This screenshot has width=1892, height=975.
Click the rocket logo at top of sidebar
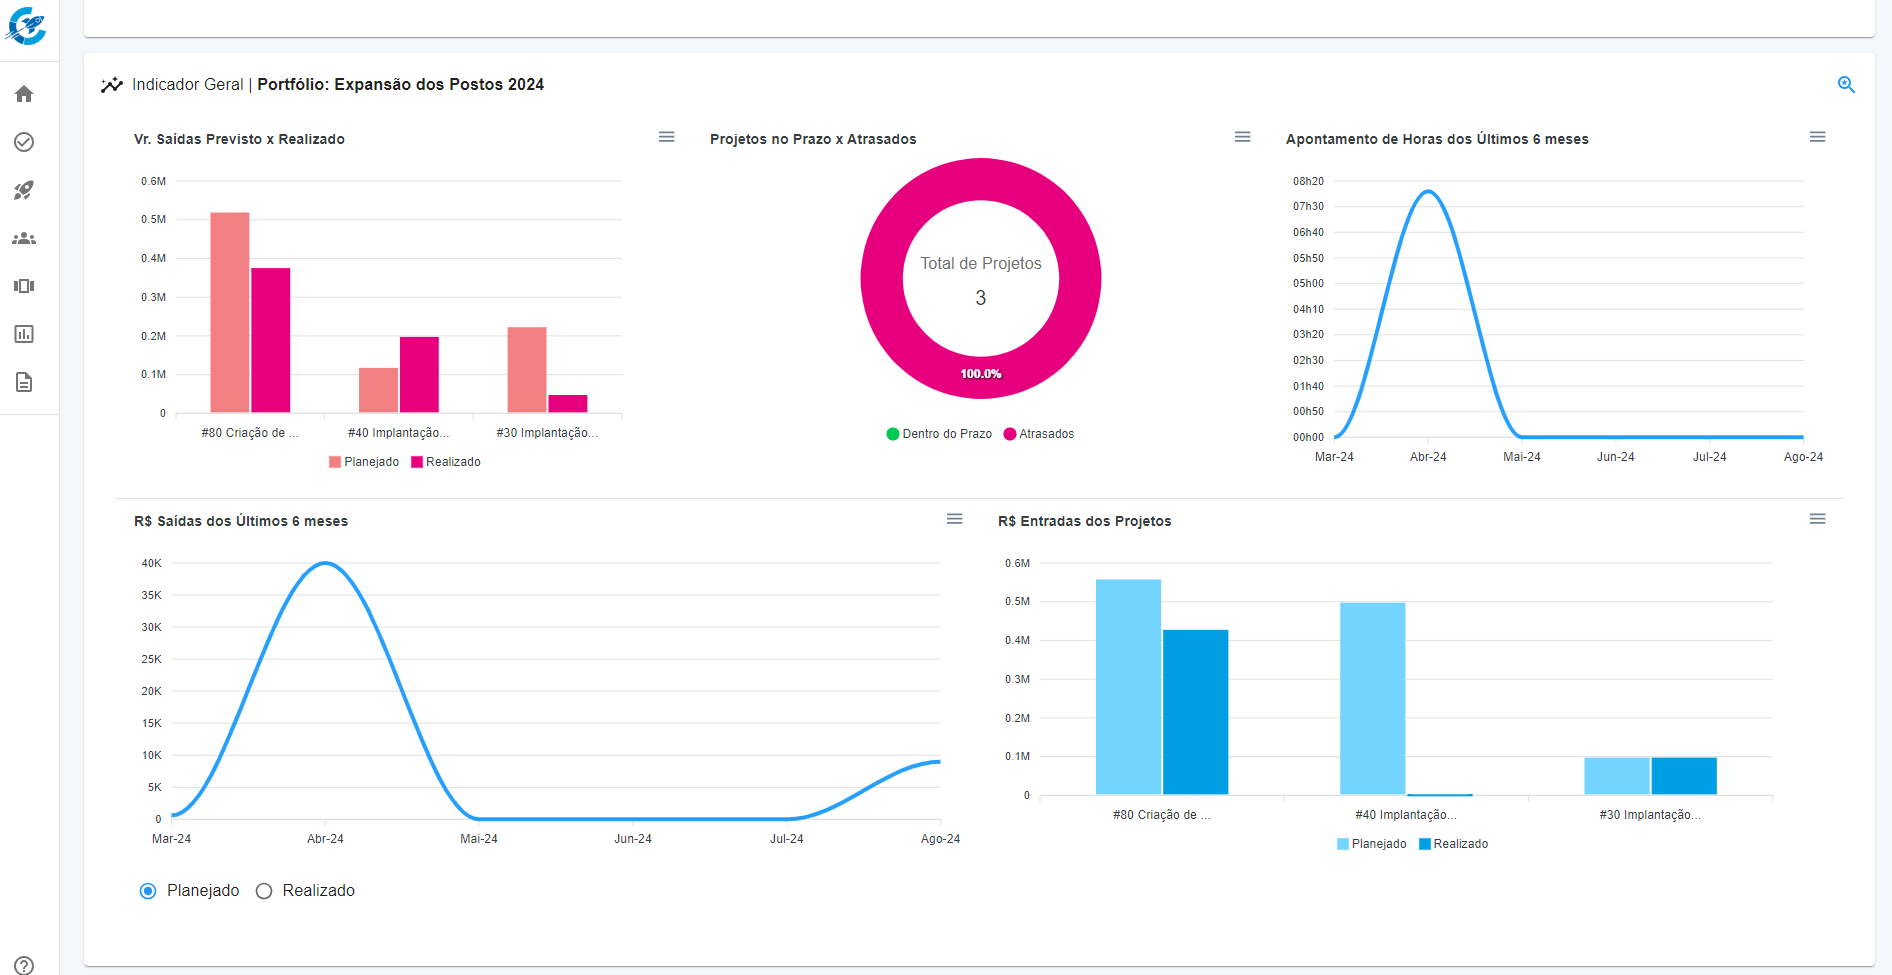tap(26, 26)
